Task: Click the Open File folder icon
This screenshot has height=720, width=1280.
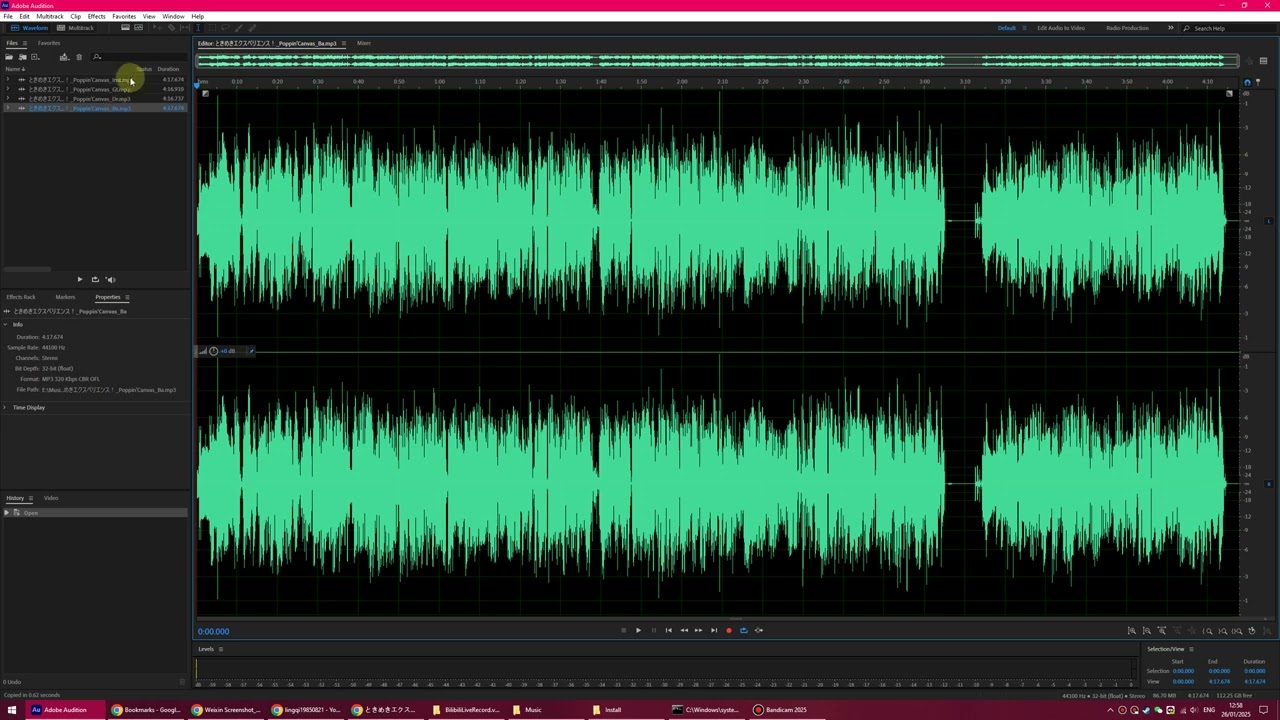Action: click(x=9, y=57)
